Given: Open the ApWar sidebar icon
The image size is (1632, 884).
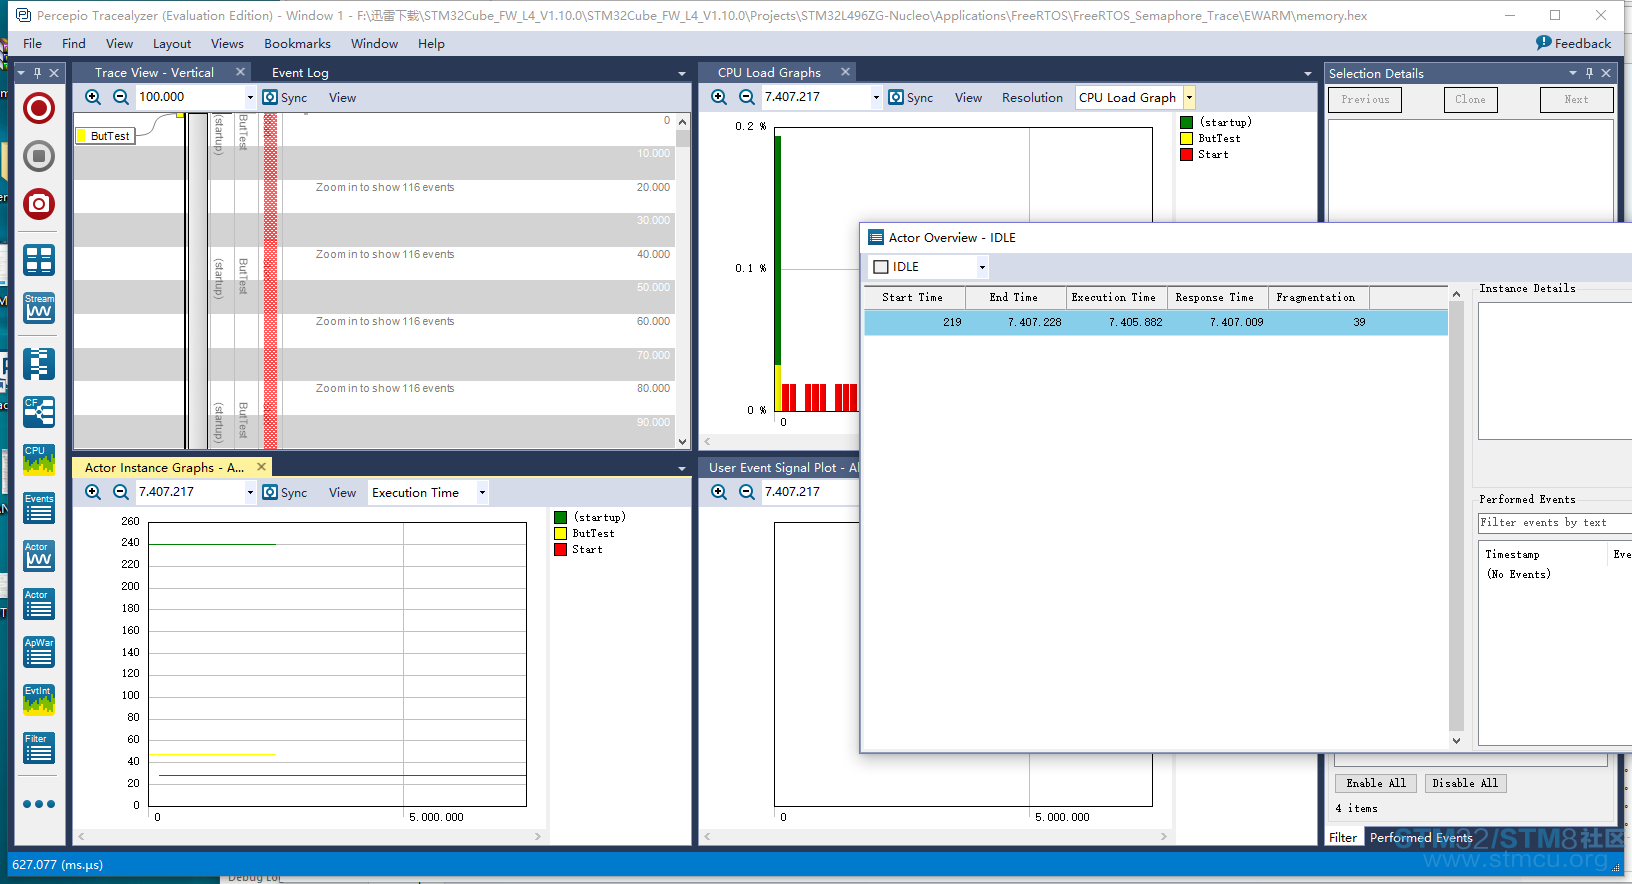Looking at the screenshot, I should pyautogui.click(x=39, y=652).
